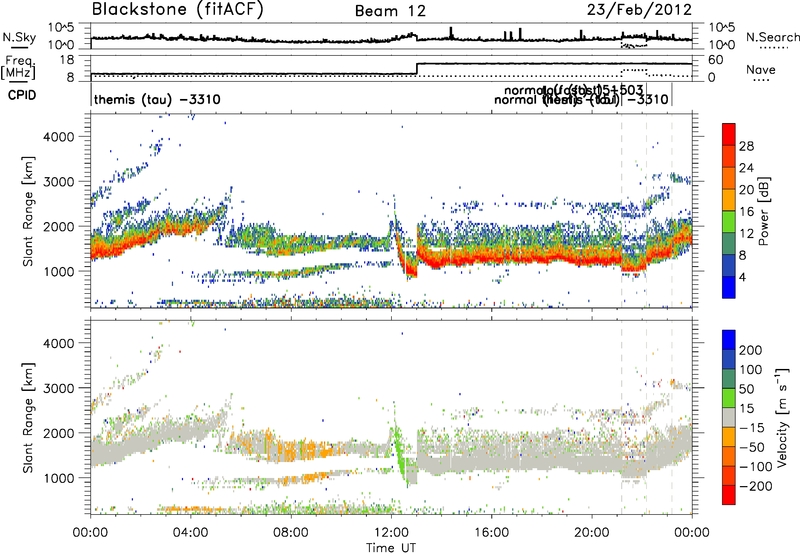
Task: Click the date '23/Feb/2012'
Action: click(639, 10)
